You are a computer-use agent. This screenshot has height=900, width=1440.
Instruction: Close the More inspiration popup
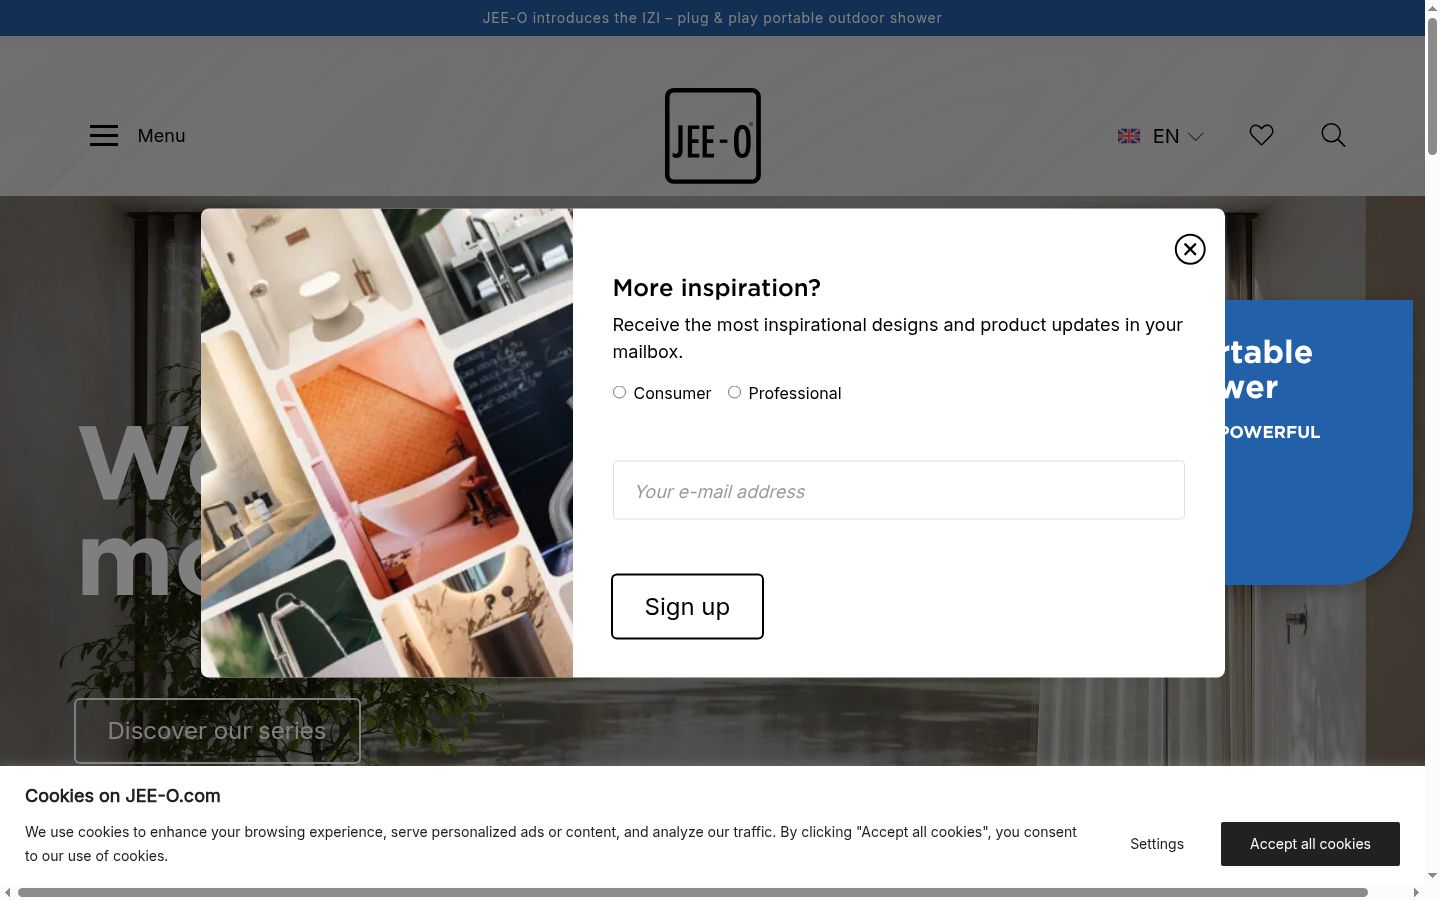[1190, 249]
